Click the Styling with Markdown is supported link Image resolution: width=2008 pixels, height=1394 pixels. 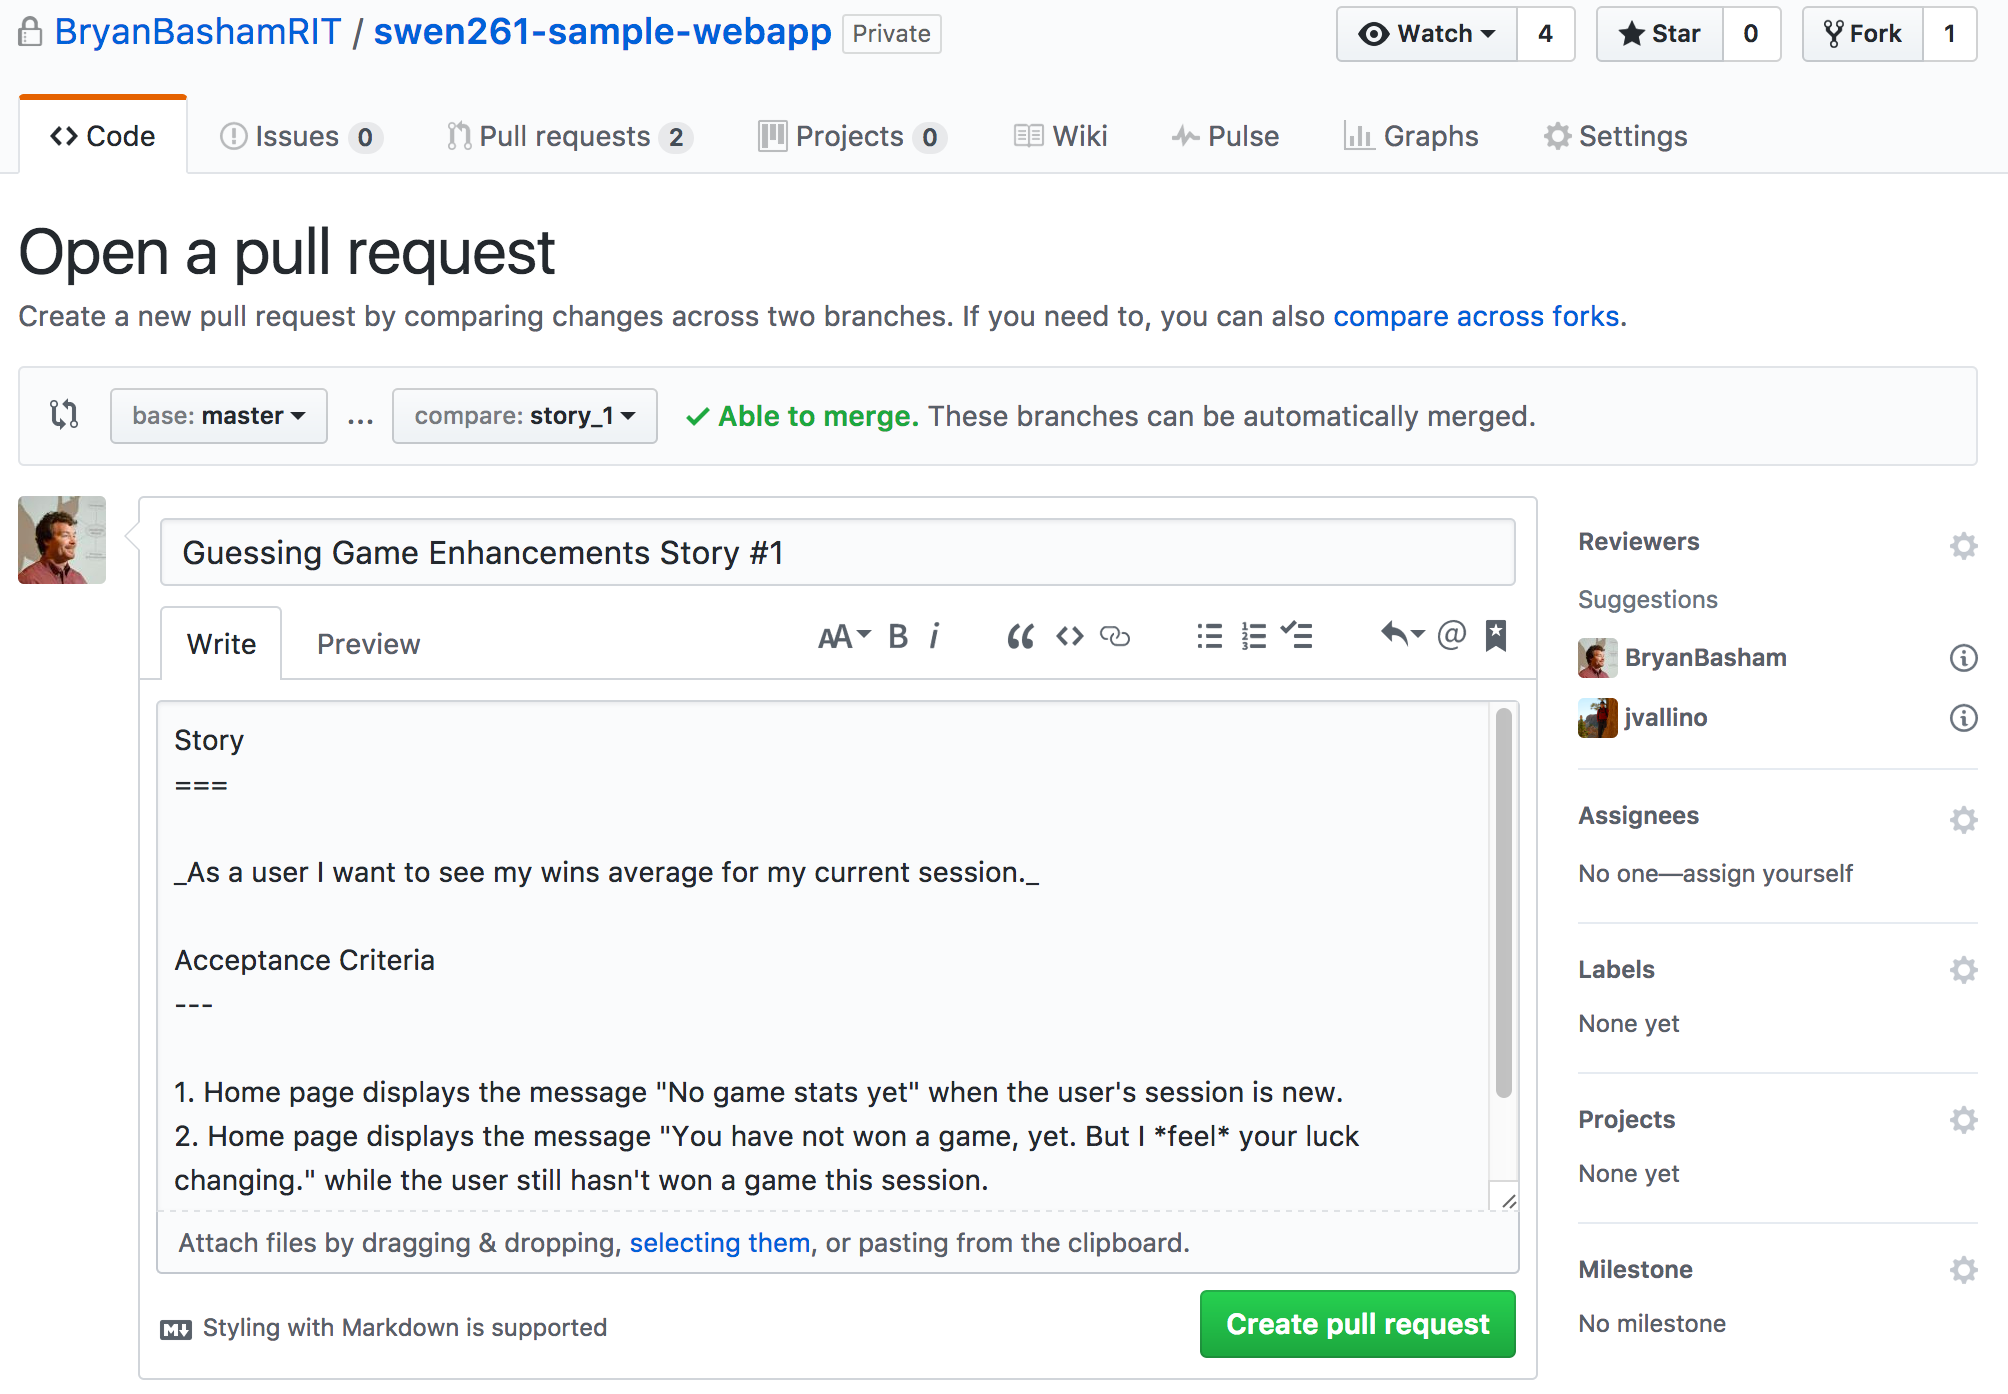click(x=405, y=1328)
